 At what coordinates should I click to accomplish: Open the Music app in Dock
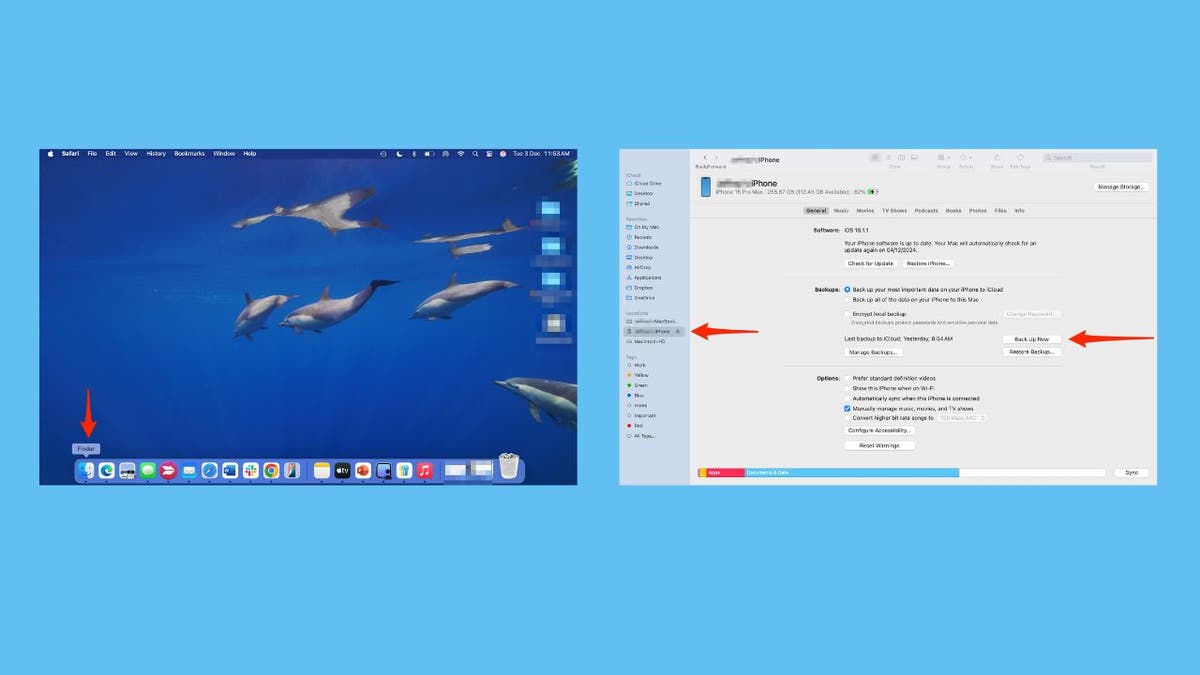425,470
